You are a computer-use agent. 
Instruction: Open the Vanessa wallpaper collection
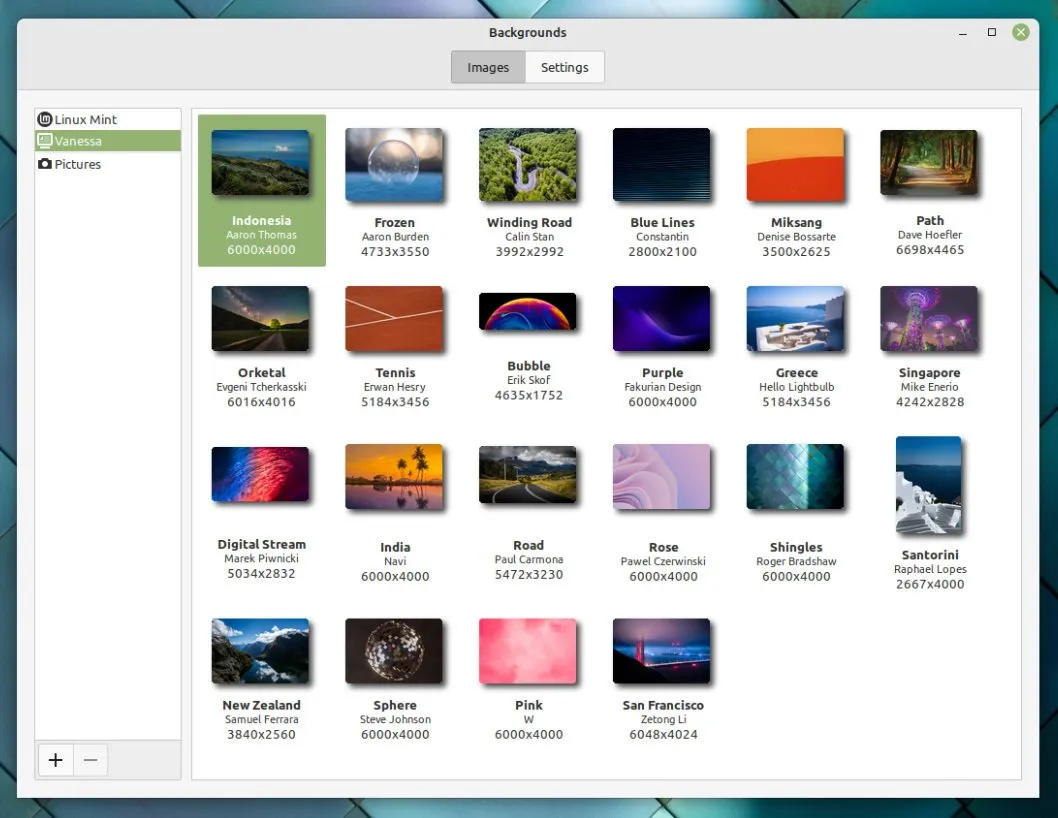78,141
